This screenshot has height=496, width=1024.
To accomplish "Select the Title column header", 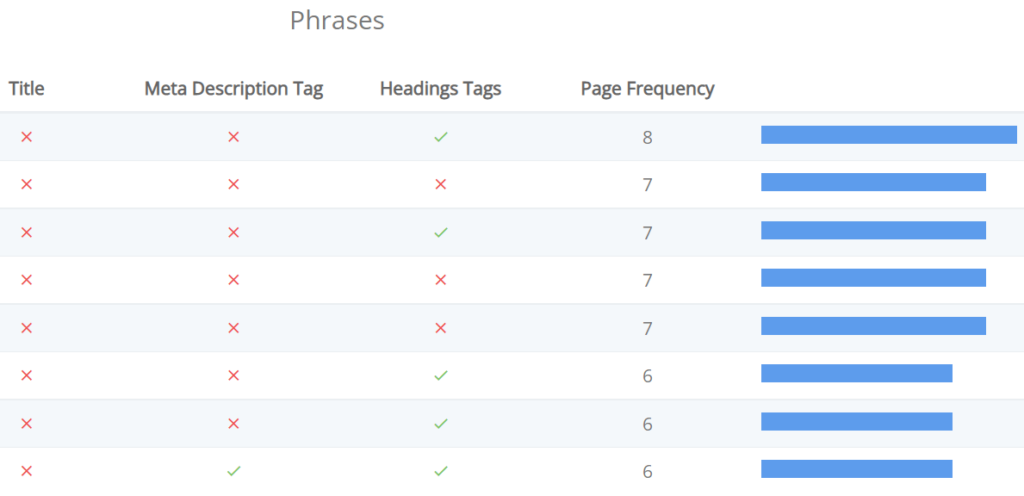I will 27,89.
